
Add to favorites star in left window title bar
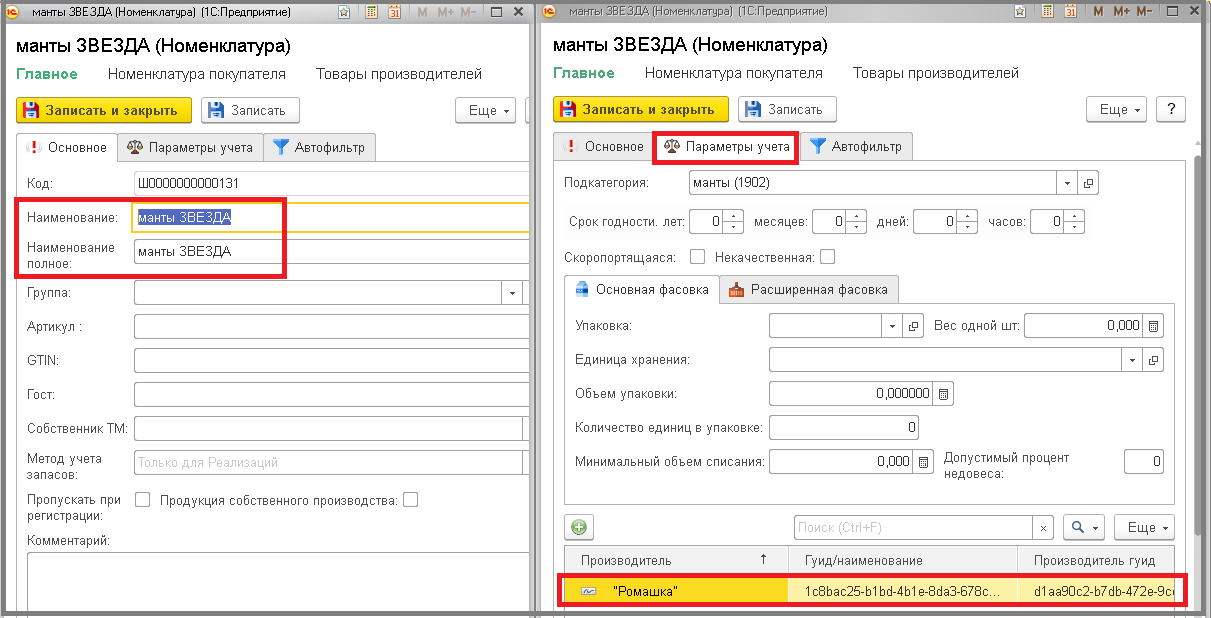coord(345,12)
